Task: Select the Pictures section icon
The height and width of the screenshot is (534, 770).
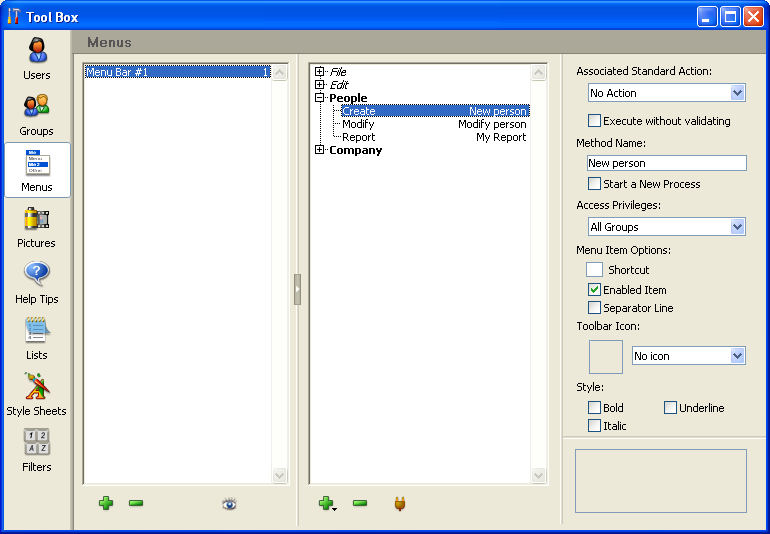Action: tap(37, 226)
